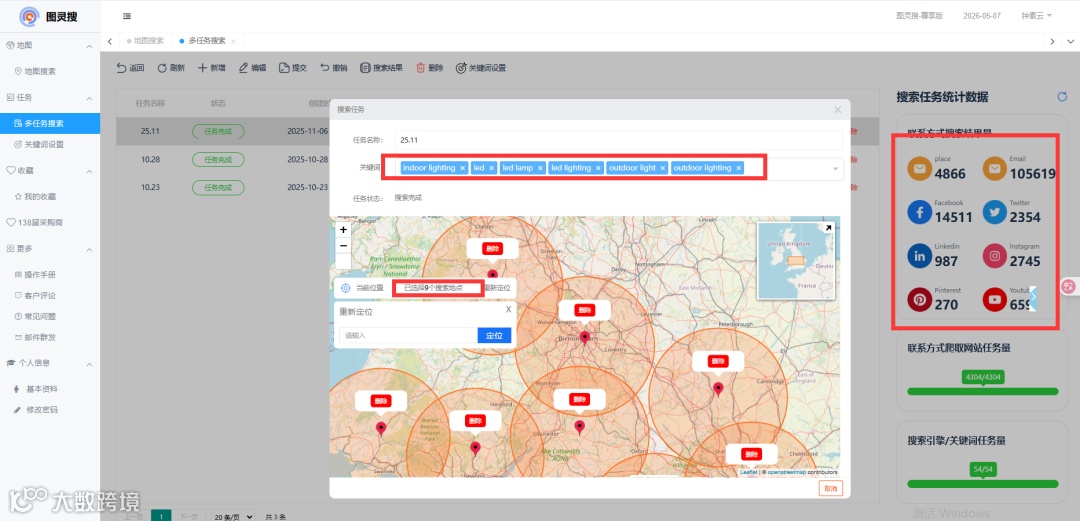Image resolution: width=1080 pixels, height=521 pixels.
Task: Open 搜索结果 search results
Action: 381,68
